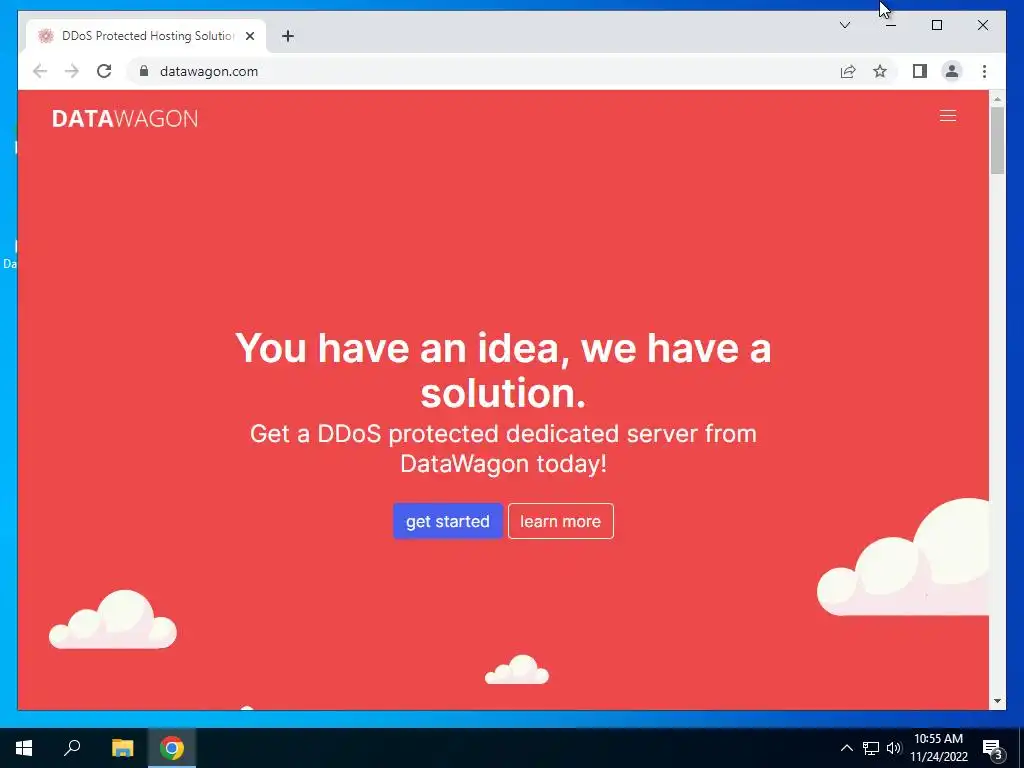The width and height of the screenshot is (1024, 768).
Task: Open the Windows Start menu
Action: (x=24, y=748)
